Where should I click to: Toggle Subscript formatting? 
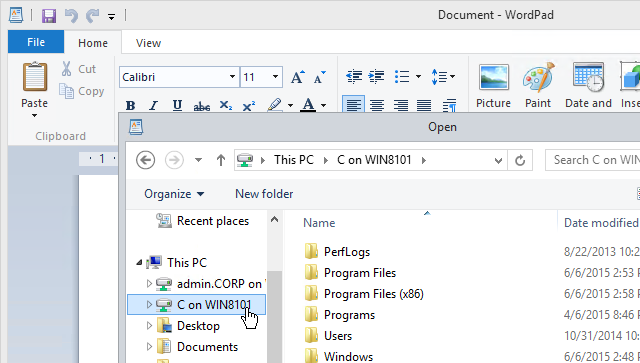225,106
